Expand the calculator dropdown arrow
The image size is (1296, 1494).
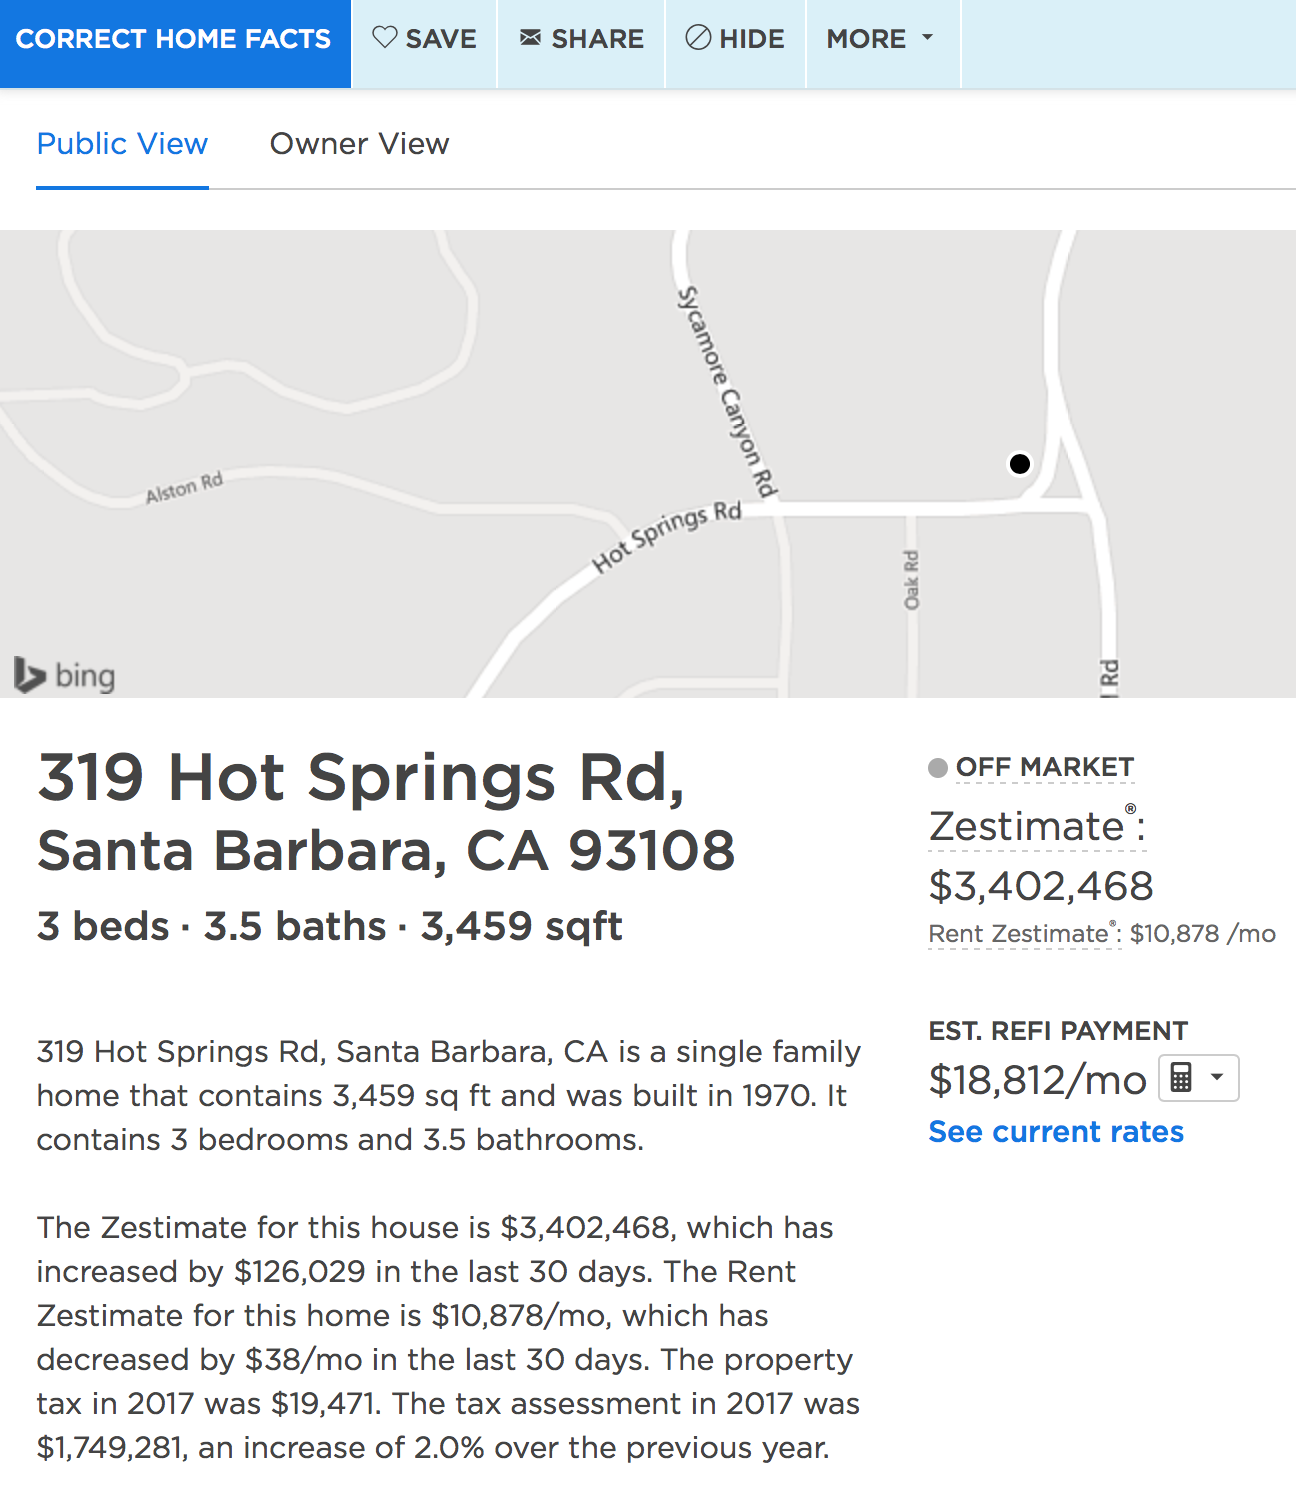(x=1217, y=1077)
